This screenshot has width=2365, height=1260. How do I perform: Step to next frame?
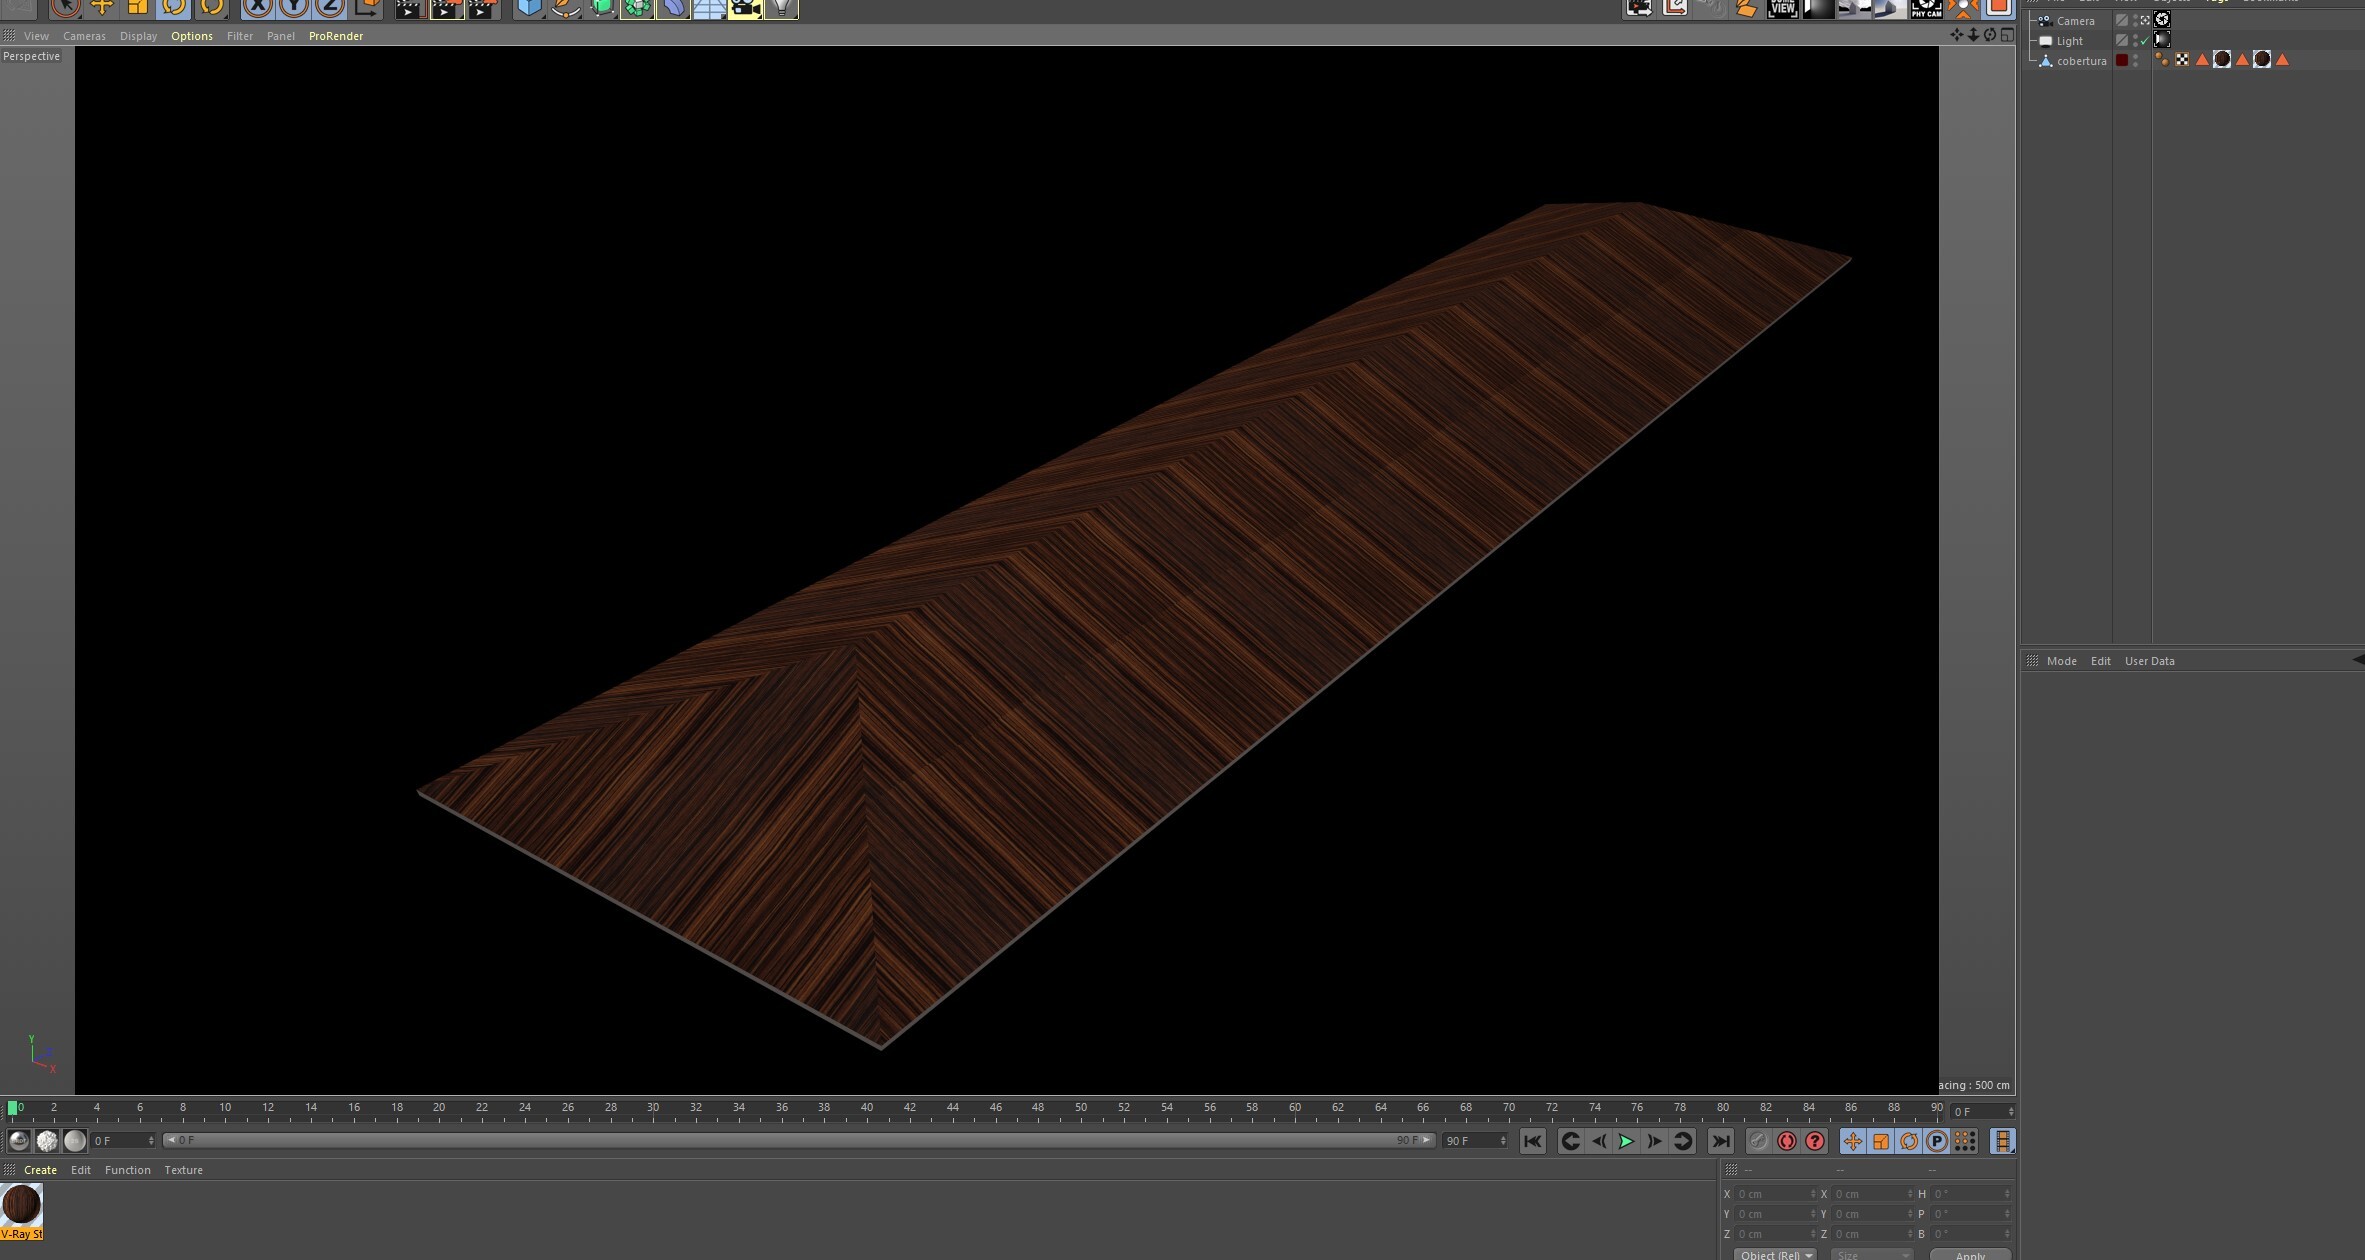click(1654, 1141)
